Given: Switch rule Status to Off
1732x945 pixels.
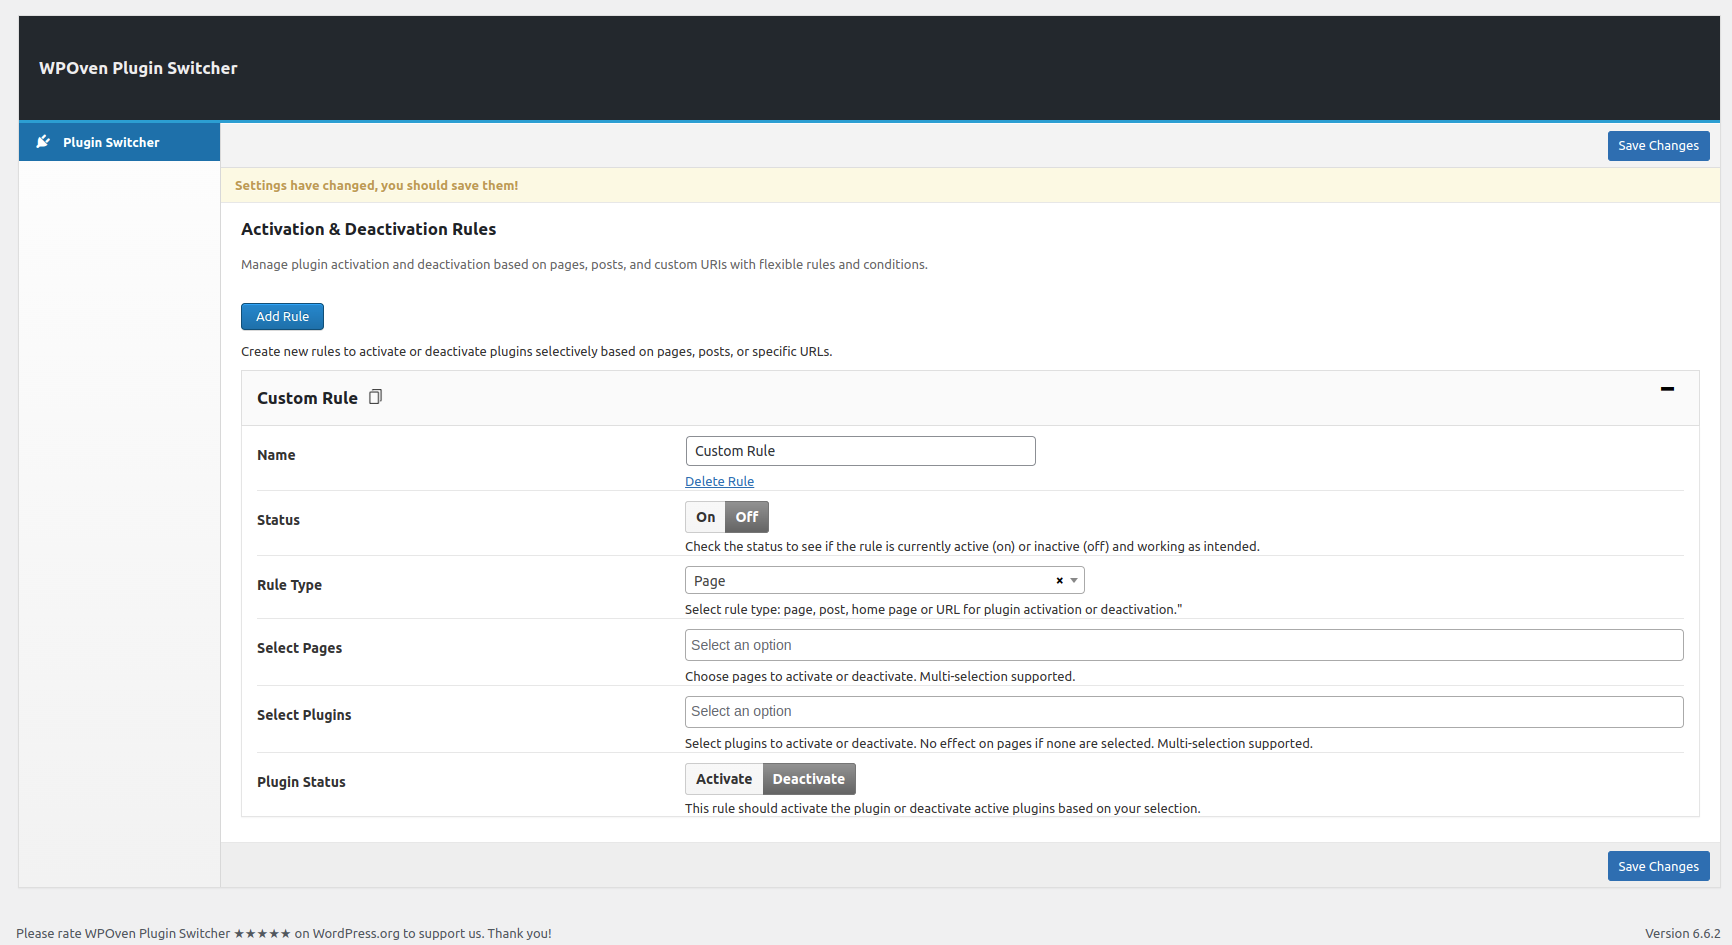Looking at the screenshot, I should 747,517.
